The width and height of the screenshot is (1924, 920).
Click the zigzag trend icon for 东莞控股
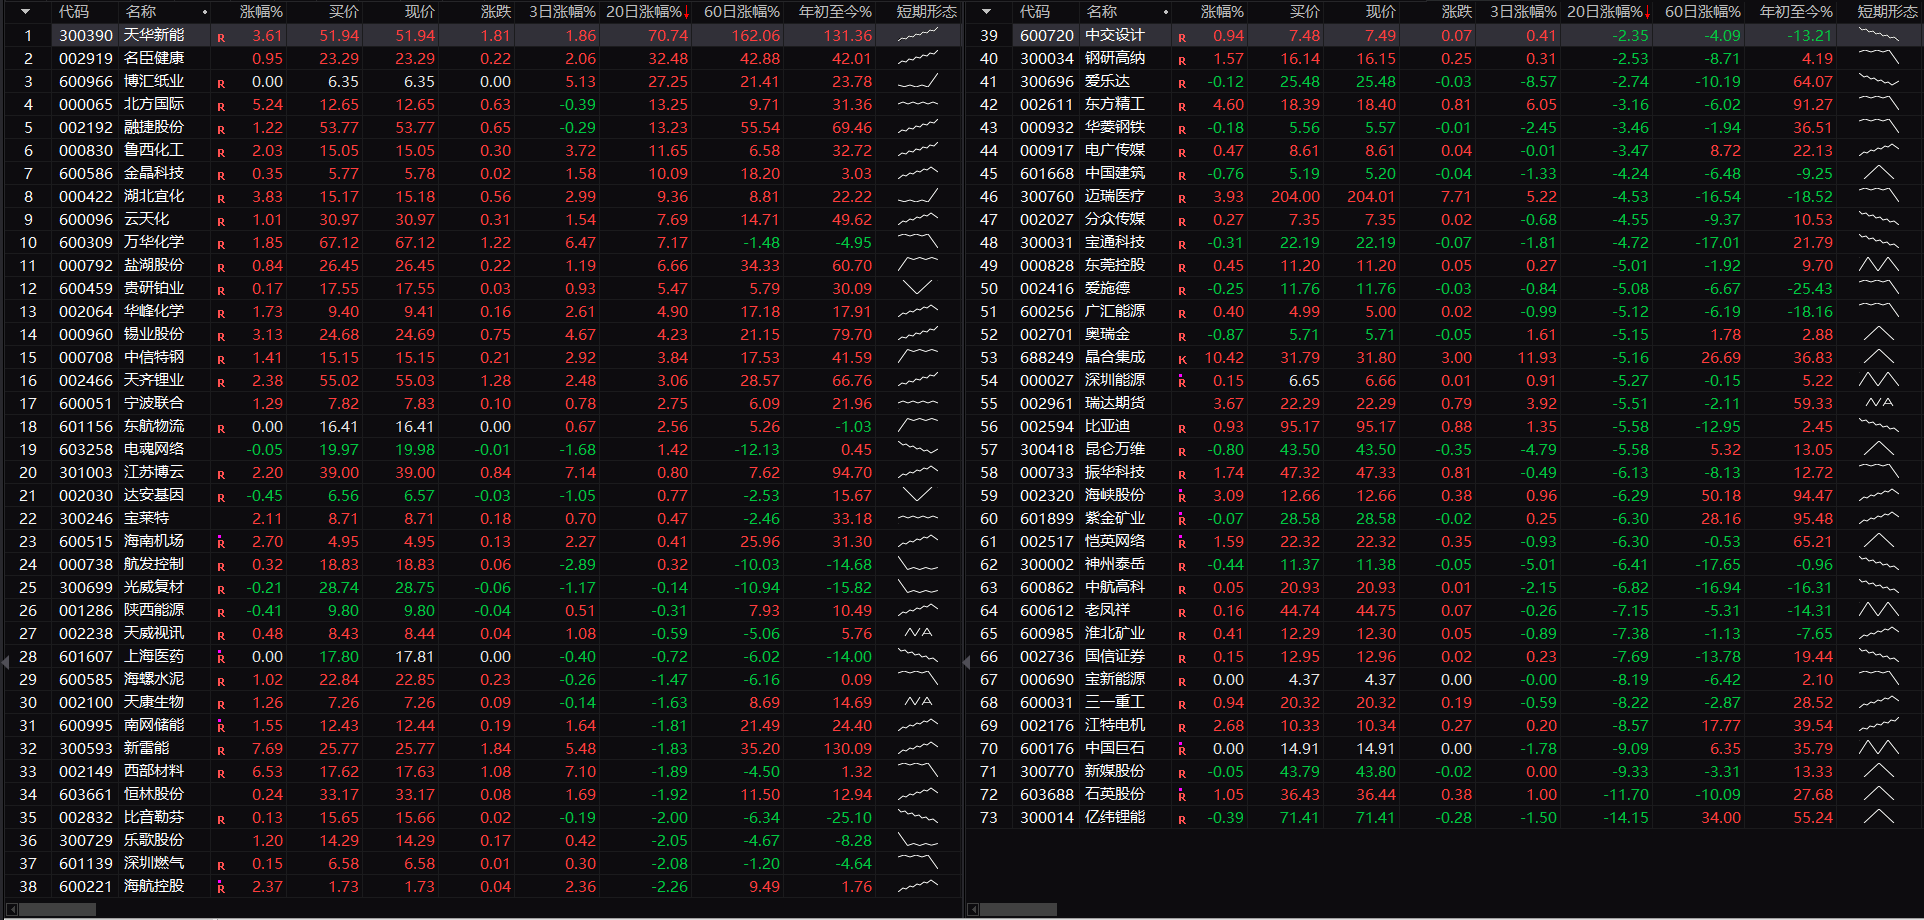tap(1878, 265)
